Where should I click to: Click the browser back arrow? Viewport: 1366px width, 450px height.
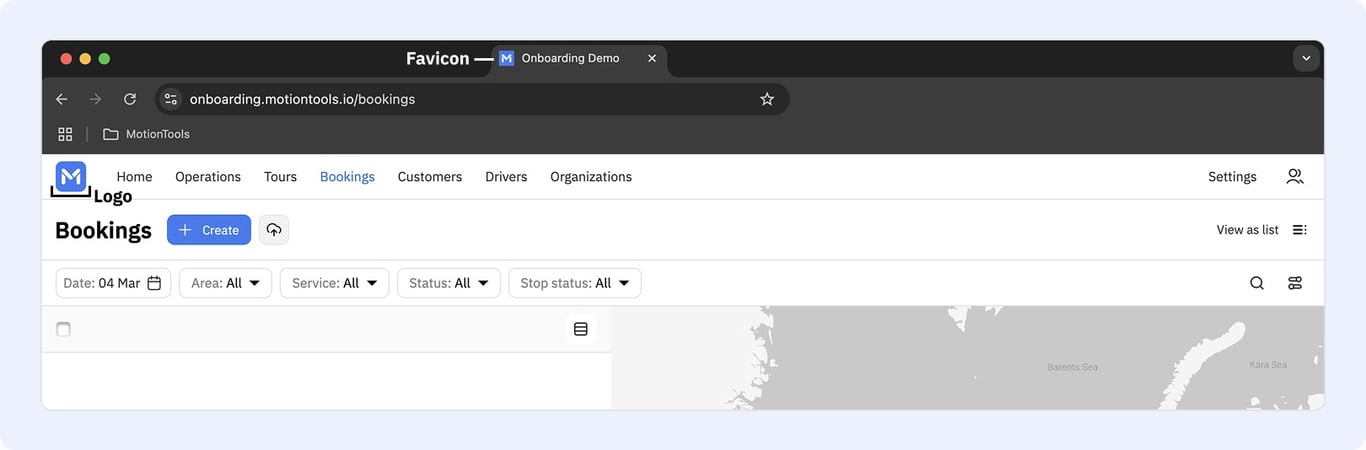[62, 99]
